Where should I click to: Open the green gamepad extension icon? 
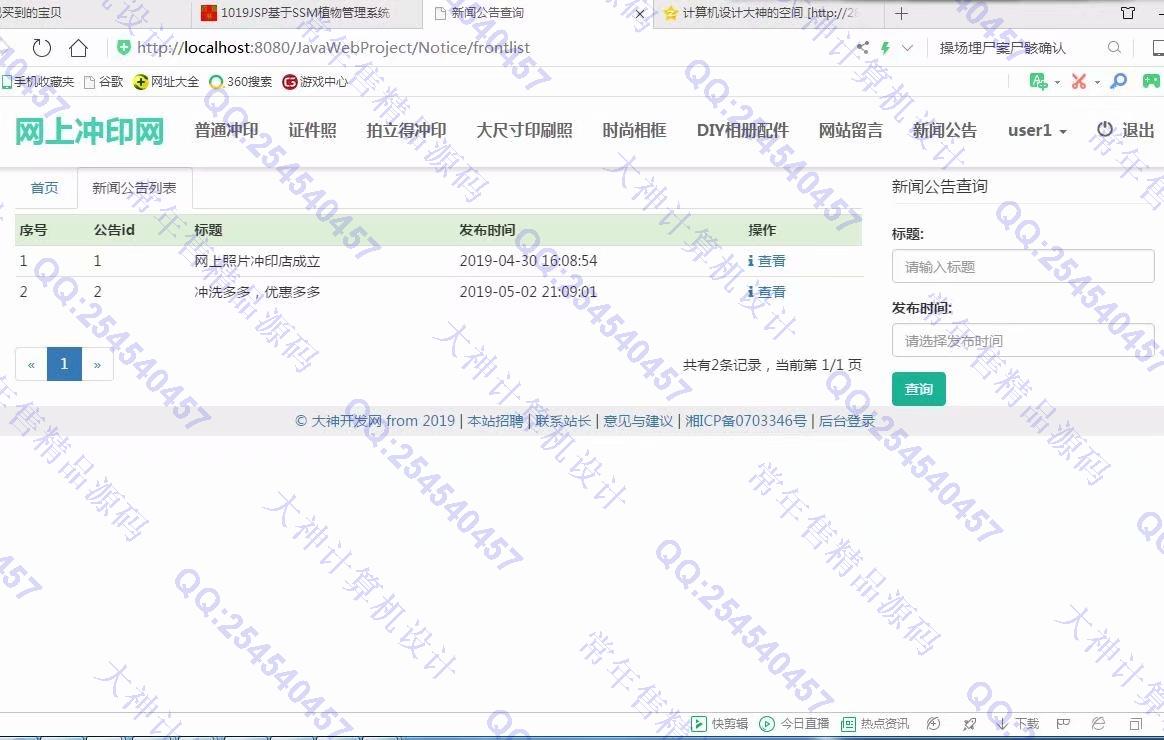click(x=1151, y=81)
